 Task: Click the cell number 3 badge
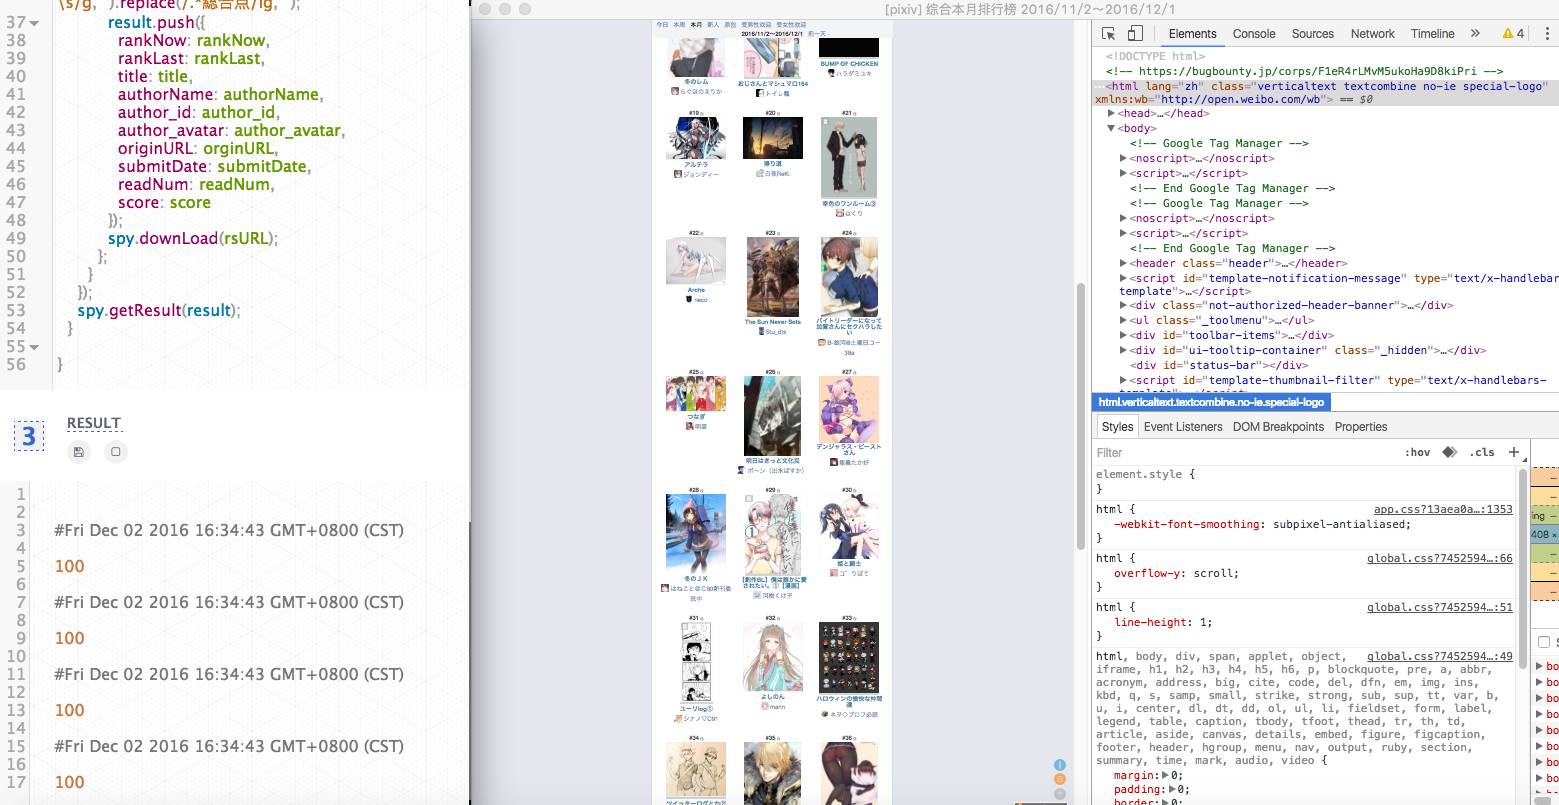[x=28, y=436]
